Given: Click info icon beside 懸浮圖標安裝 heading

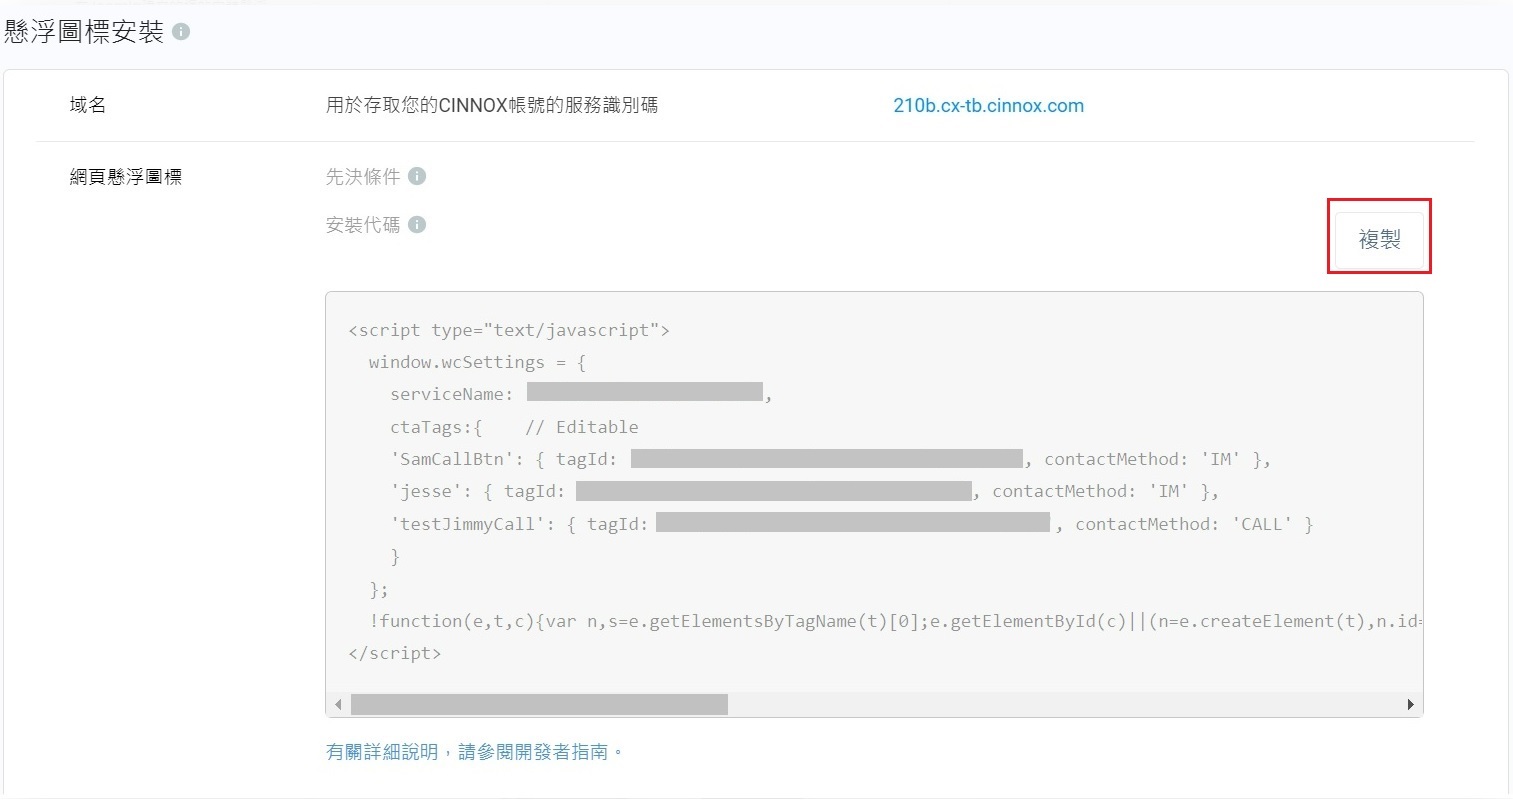Looking at the screenshot, I should [x=181, y=32].
